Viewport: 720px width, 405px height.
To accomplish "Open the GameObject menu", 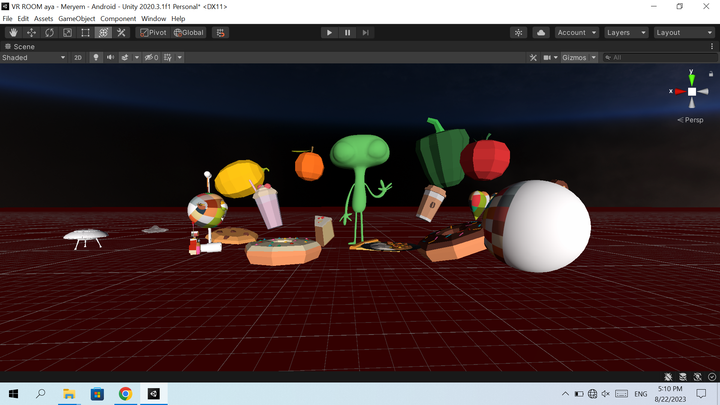I will click(76, 19).
